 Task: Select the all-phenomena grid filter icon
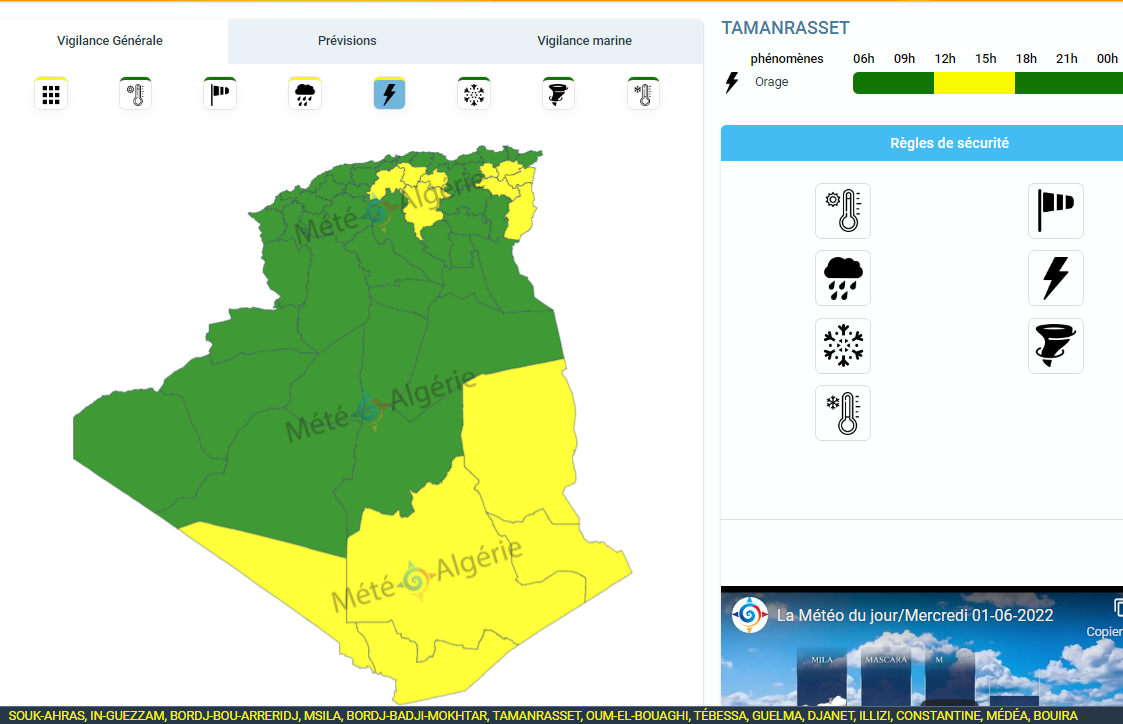pos(51,94)
